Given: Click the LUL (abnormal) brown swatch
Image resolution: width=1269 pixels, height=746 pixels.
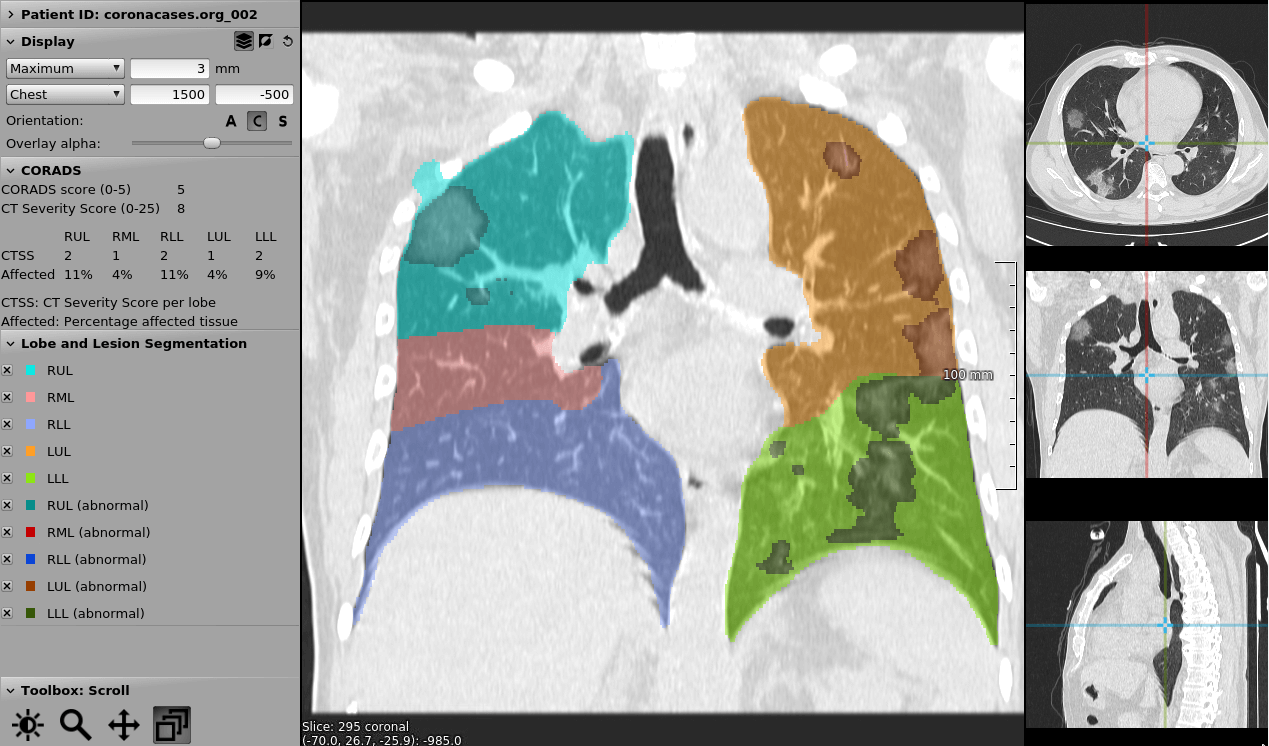Looking at the screenshot, I should [31, 586].
